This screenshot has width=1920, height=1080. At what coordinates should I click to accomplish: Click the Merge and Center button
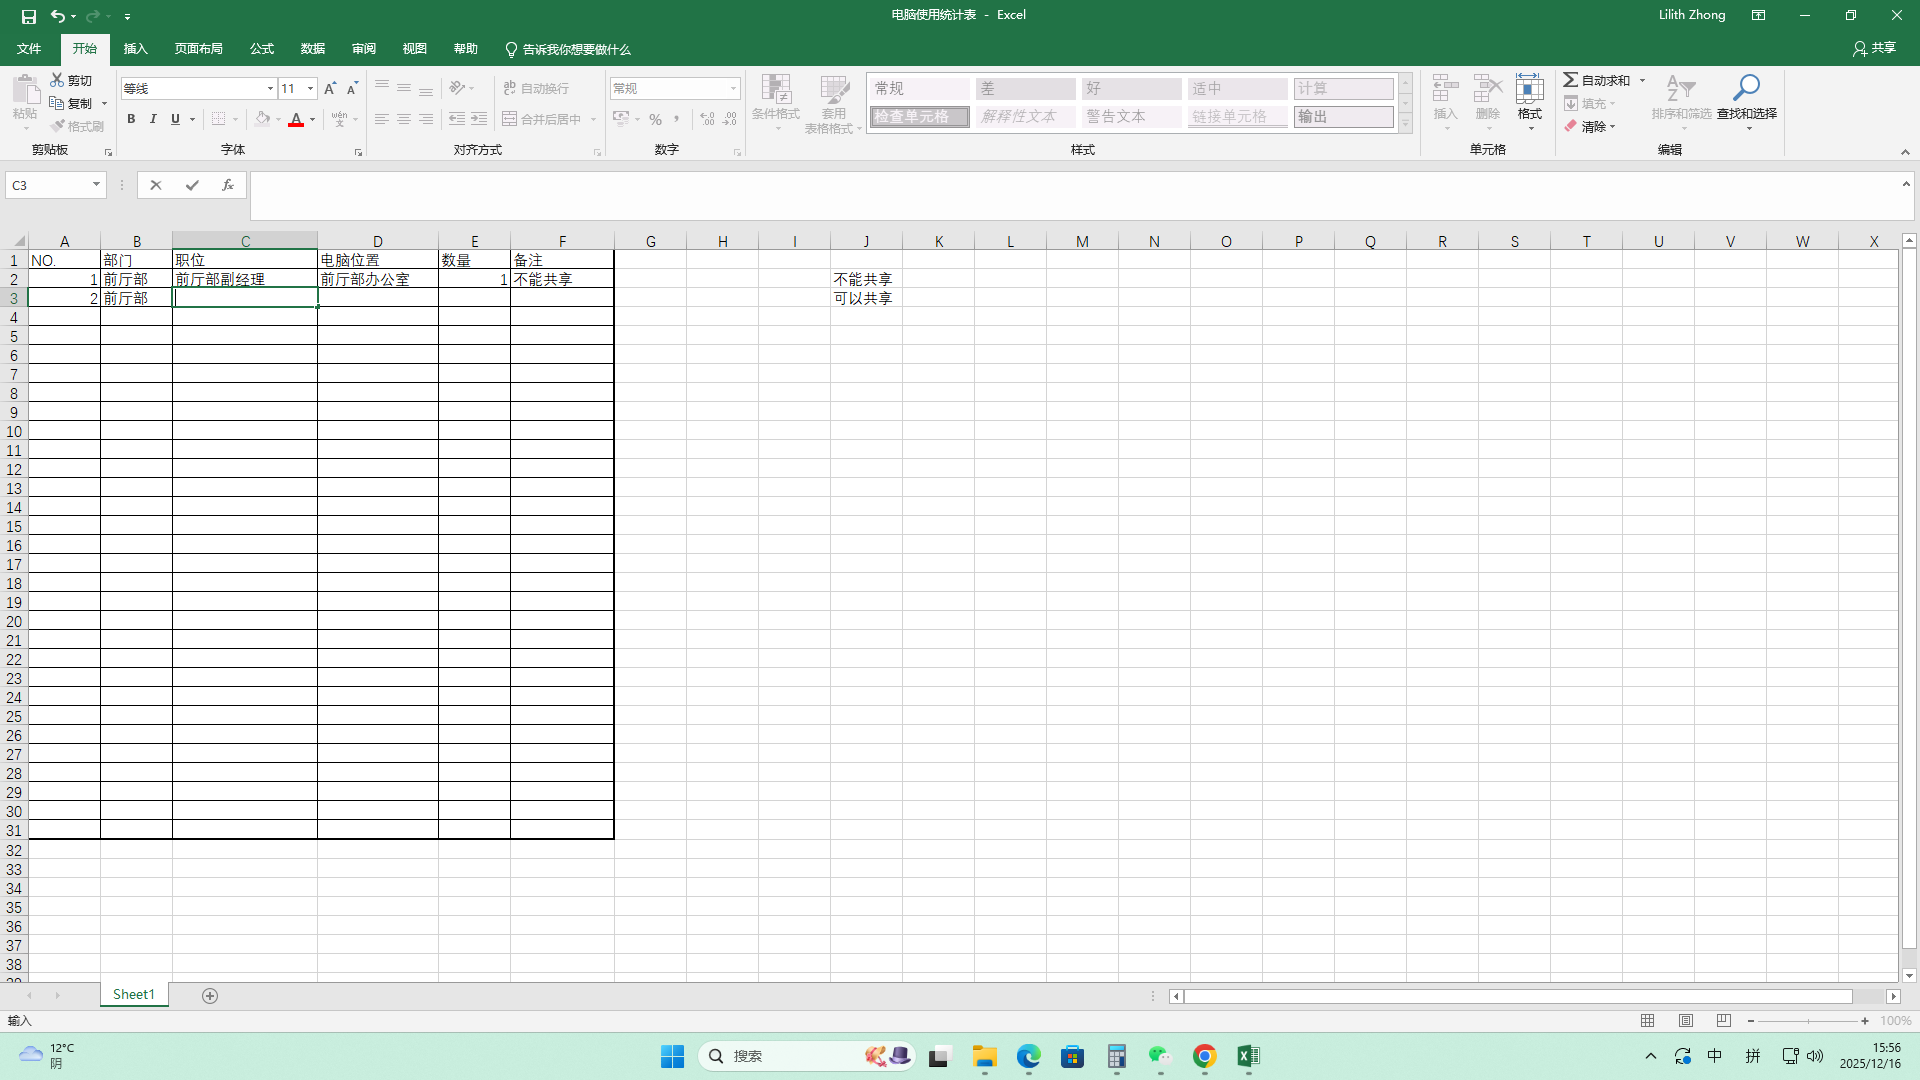(542, 119)
